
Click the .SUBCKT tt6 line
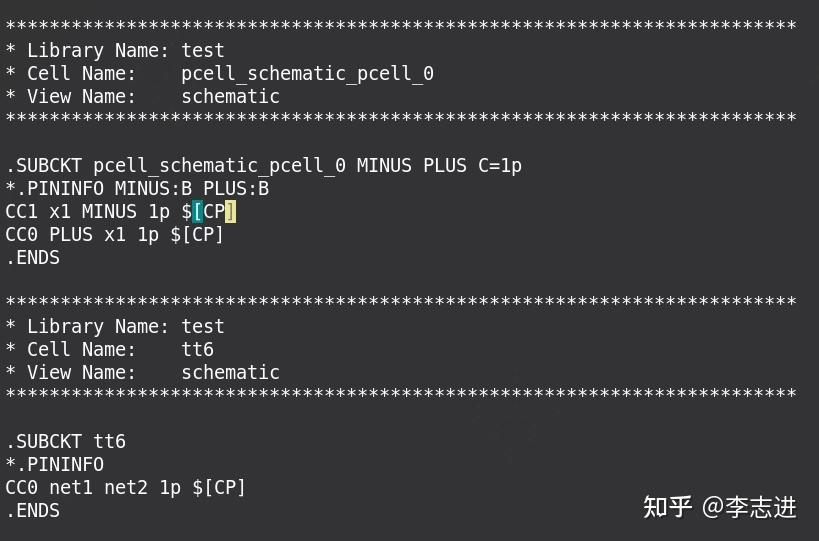click(x=66, y=441)
